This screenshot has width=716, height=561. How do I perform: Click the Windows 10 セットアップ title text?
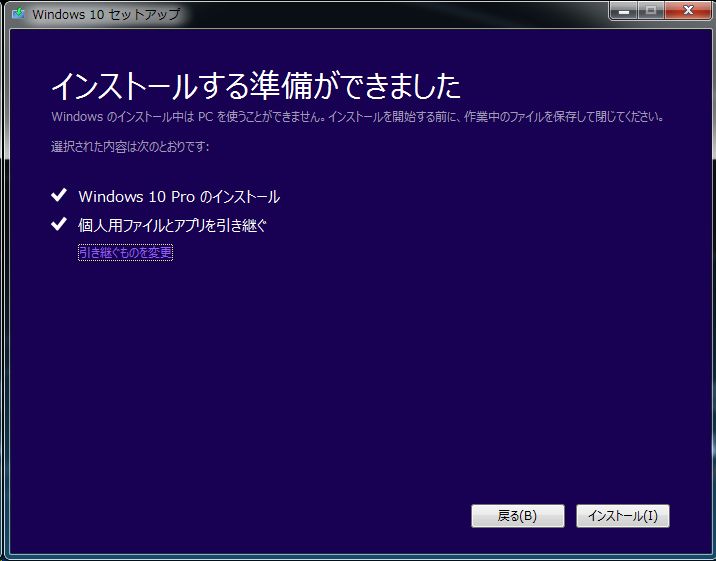[x=106, y=15]
